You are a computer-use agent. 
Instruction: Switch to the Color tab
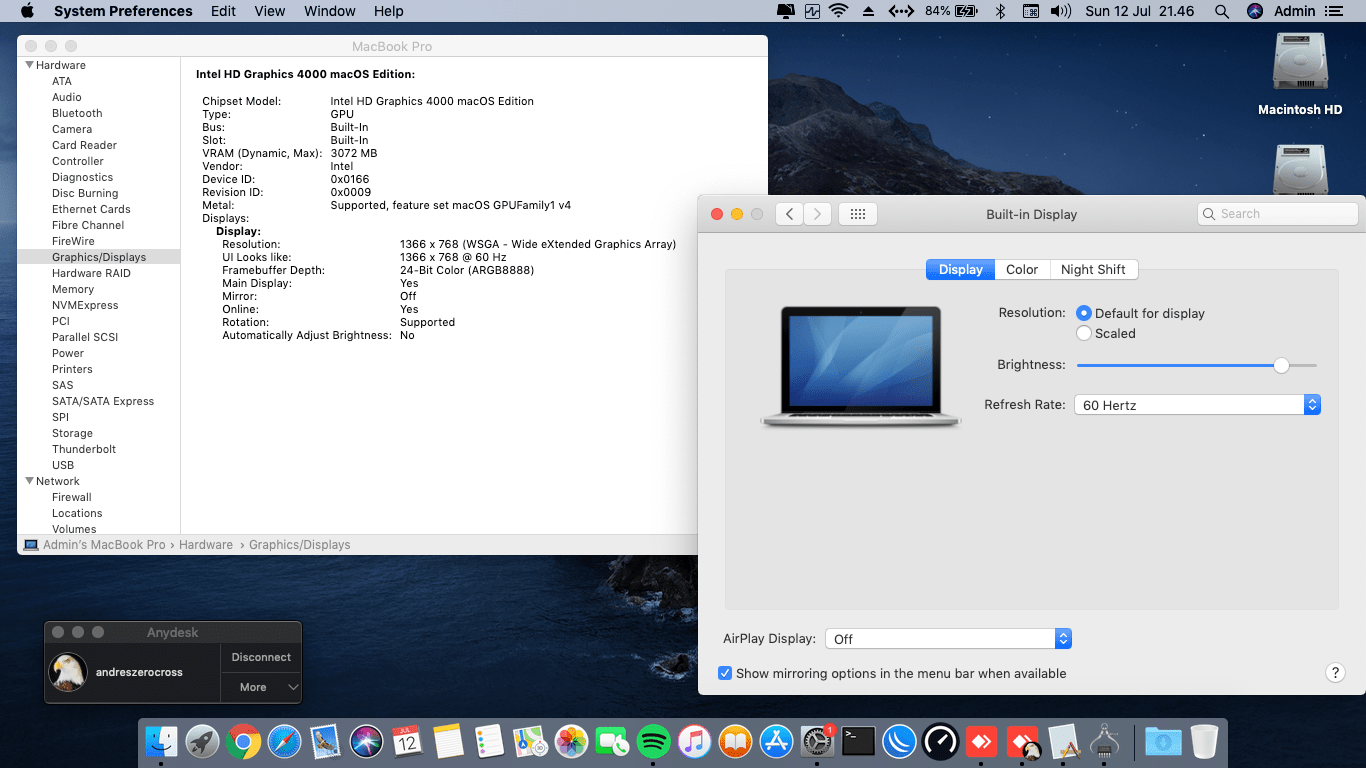click(1022, 269)
